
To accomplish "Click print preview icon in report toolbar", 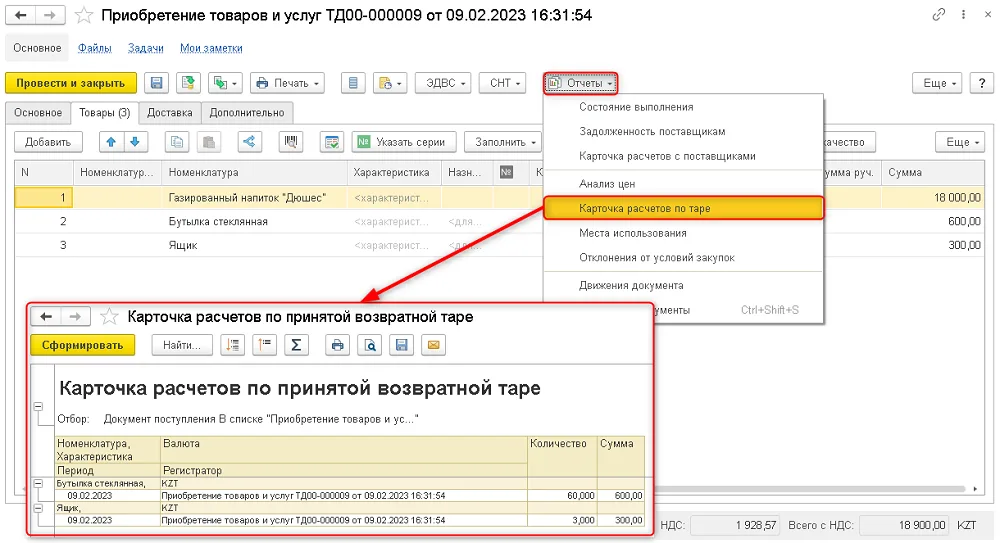I will [370, 345].
